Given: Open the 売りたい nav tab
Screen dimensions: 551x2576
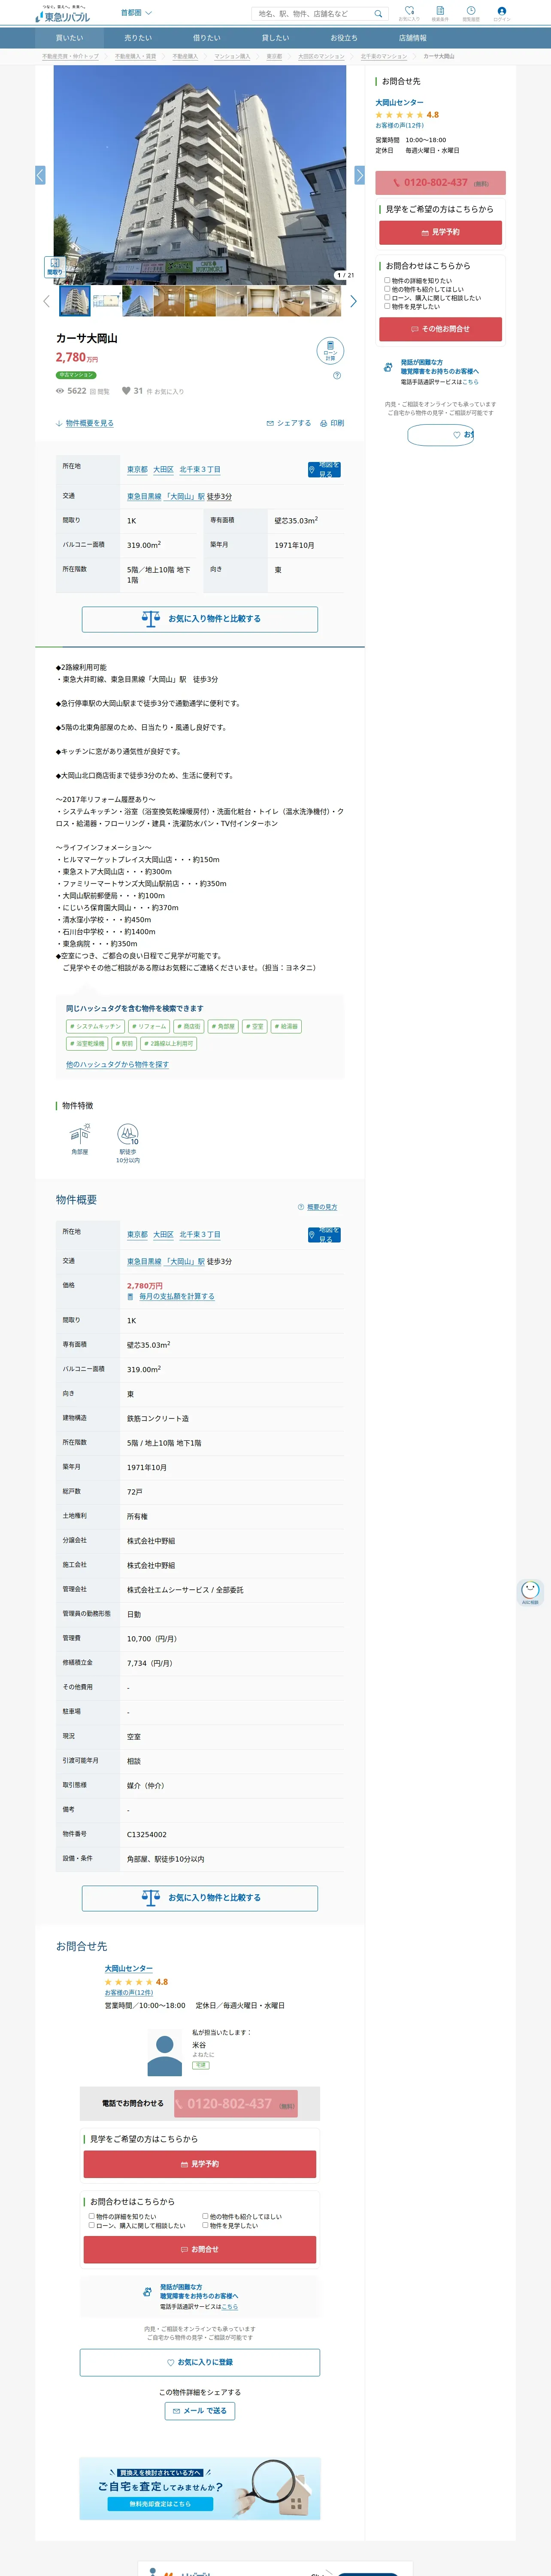Looking at the screenshot, I should (x=138, y=38).
